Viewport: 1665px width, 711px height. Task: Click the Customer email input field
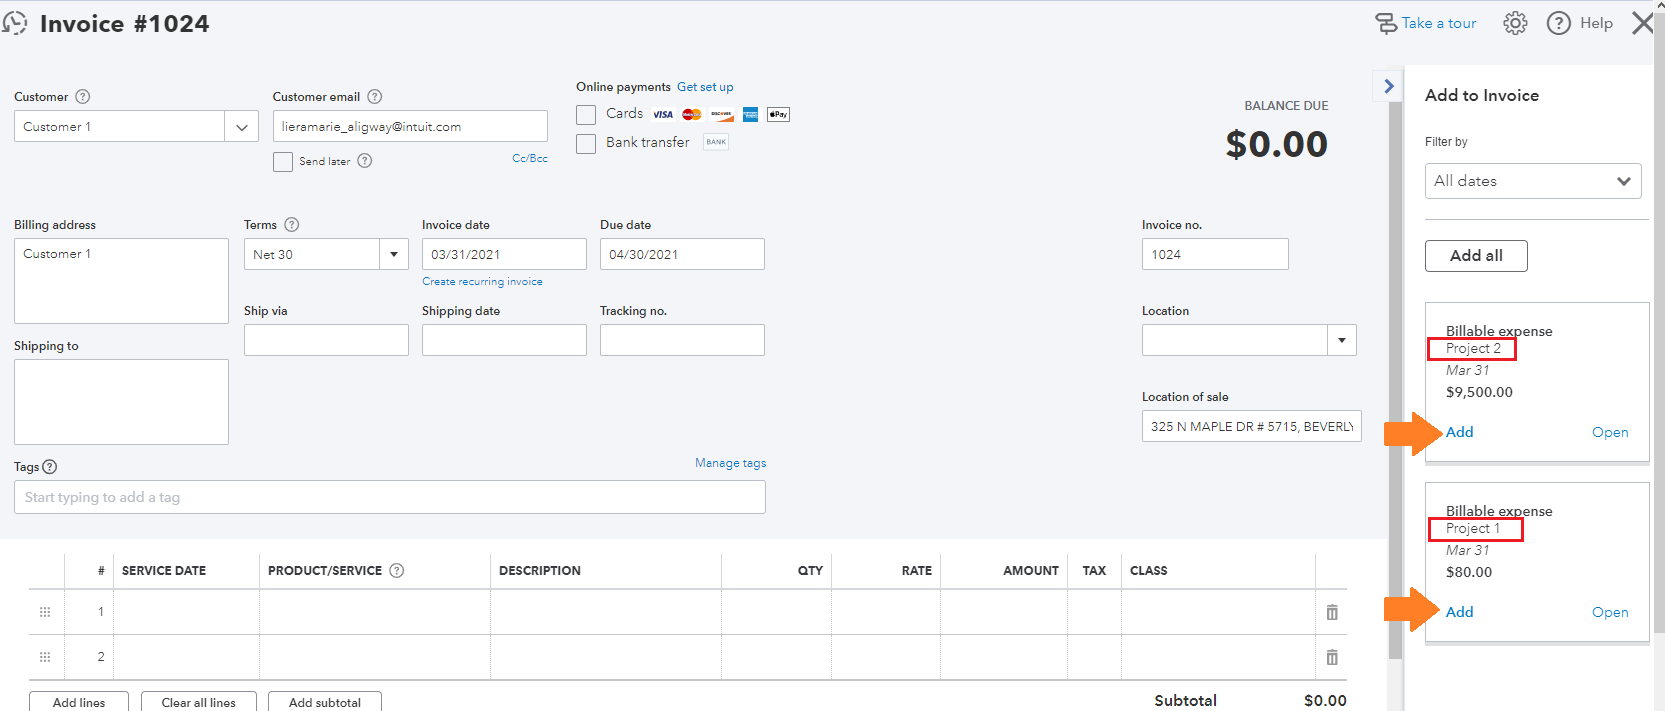(410, 126)
